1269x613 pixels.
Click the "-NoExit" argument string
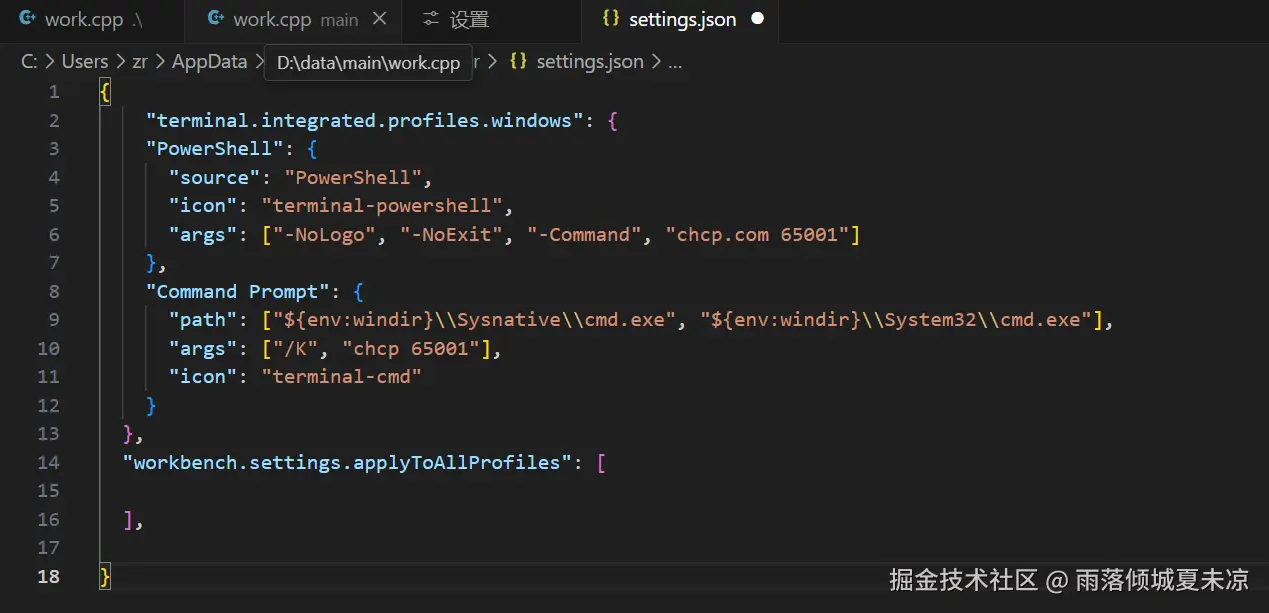tap(452, 234)
